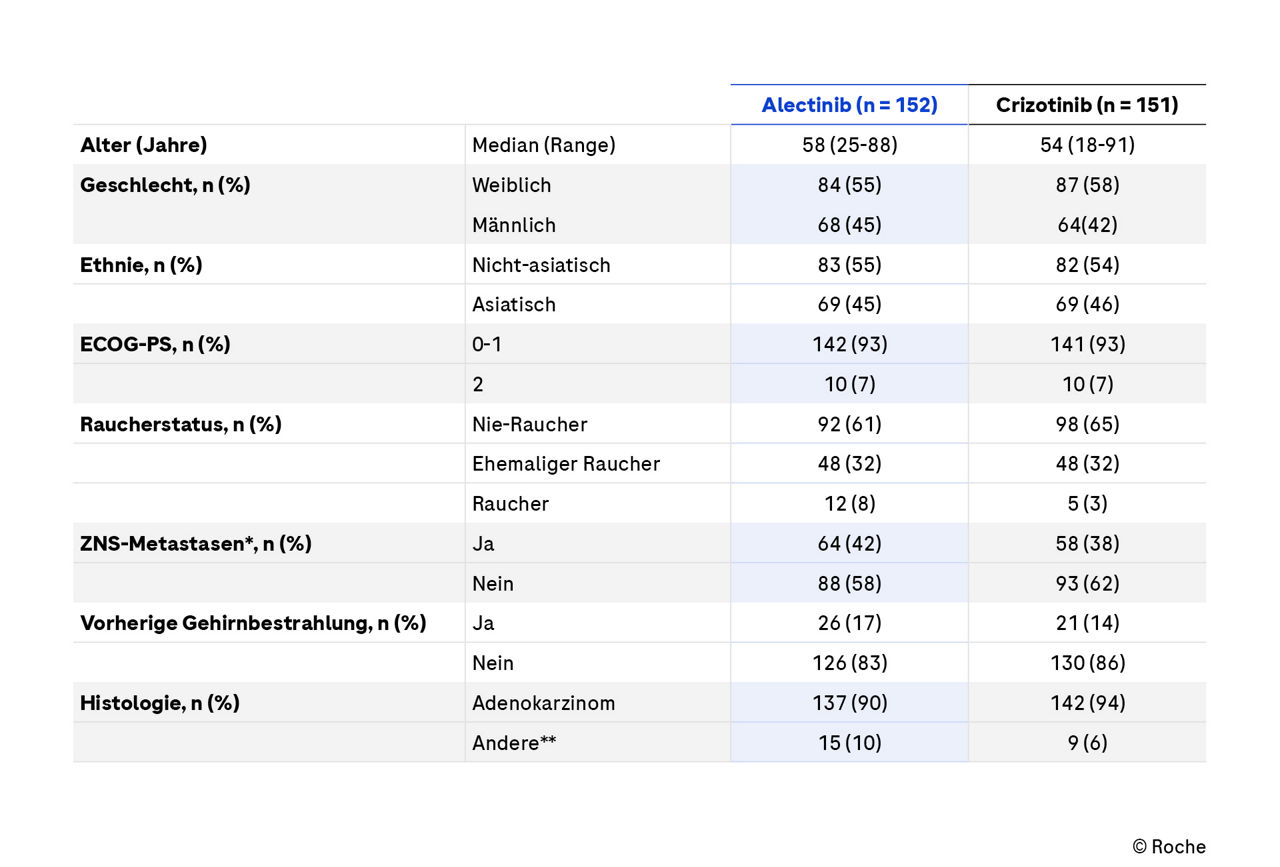Select the value '64(42)' for Männlich

[x=1087, y=225]
